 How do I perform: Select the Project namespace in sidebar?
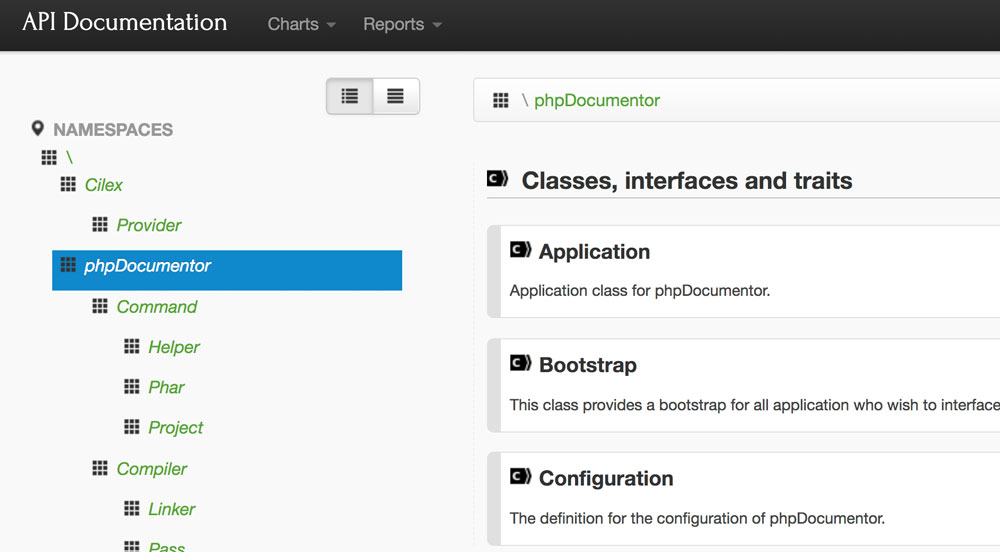click(176, 427)
